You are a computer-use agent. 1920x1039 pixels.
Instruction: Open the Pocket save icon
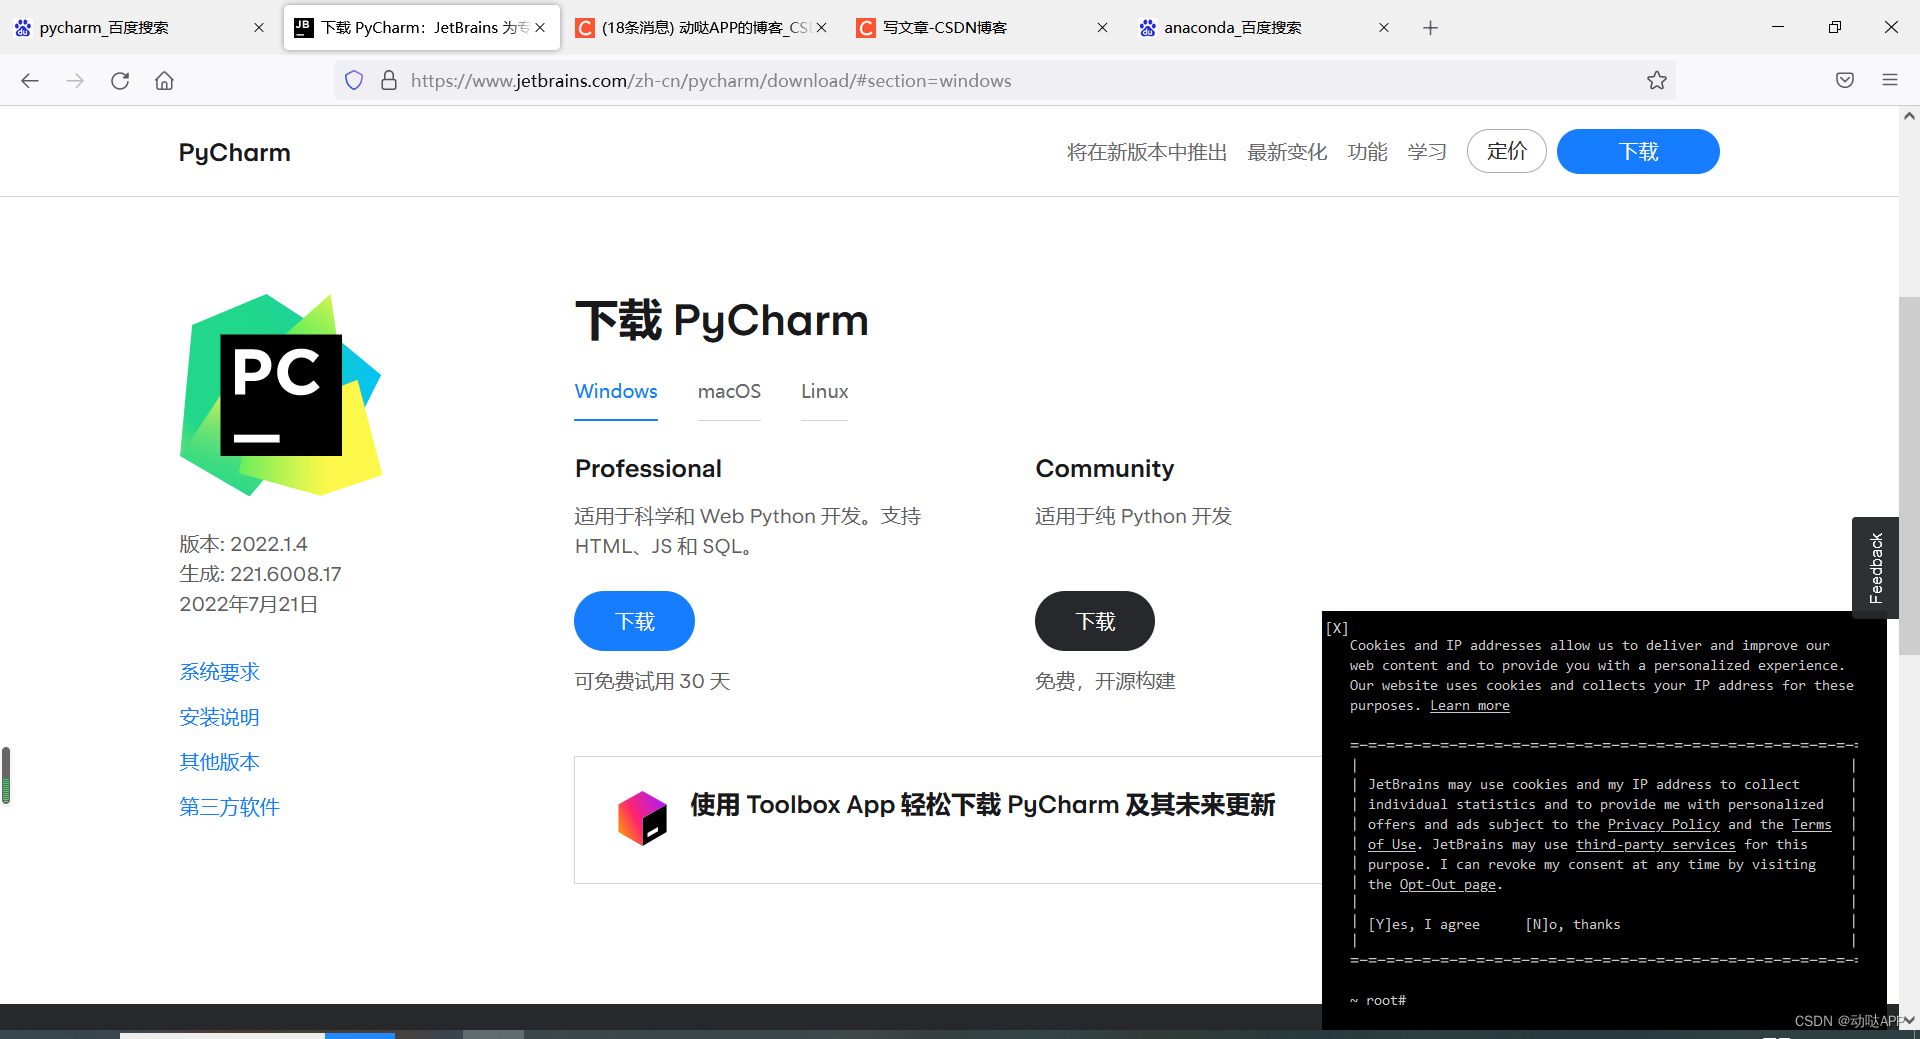pyautogui.click(x=1845, y=81)
